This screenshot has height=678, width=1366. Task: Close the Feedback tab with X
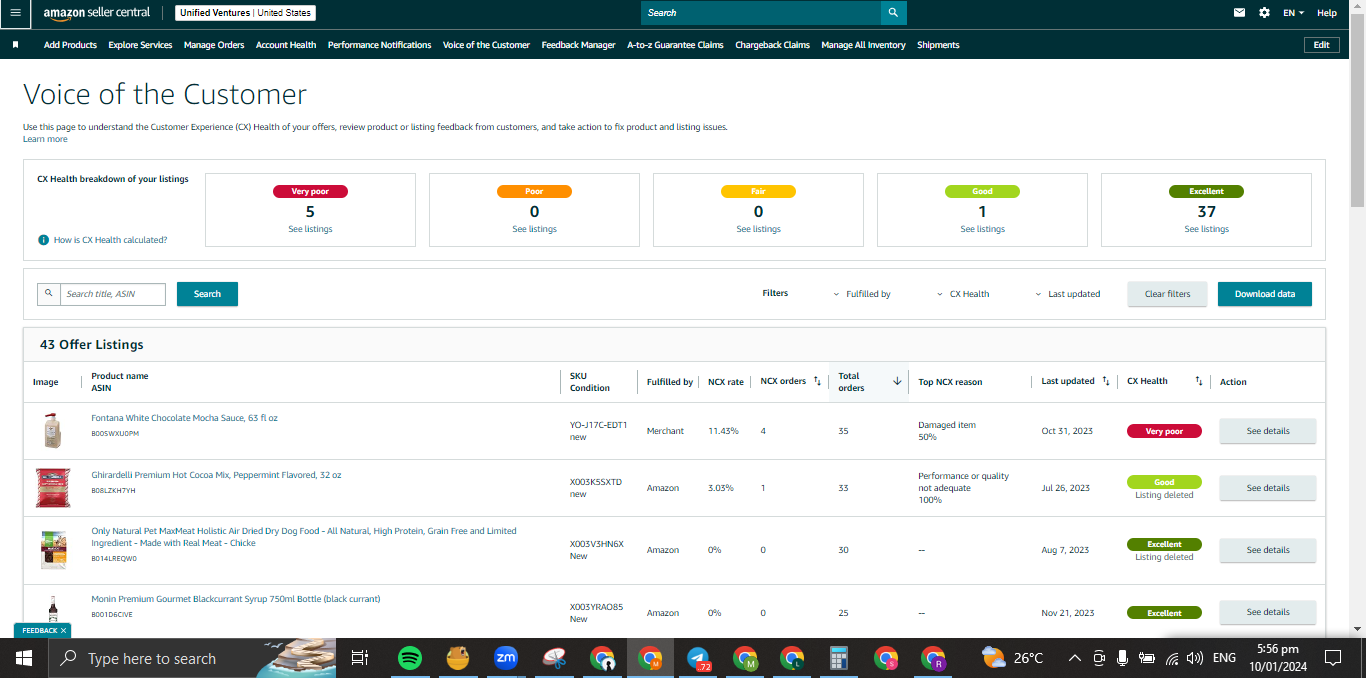[x=64, y=631]
